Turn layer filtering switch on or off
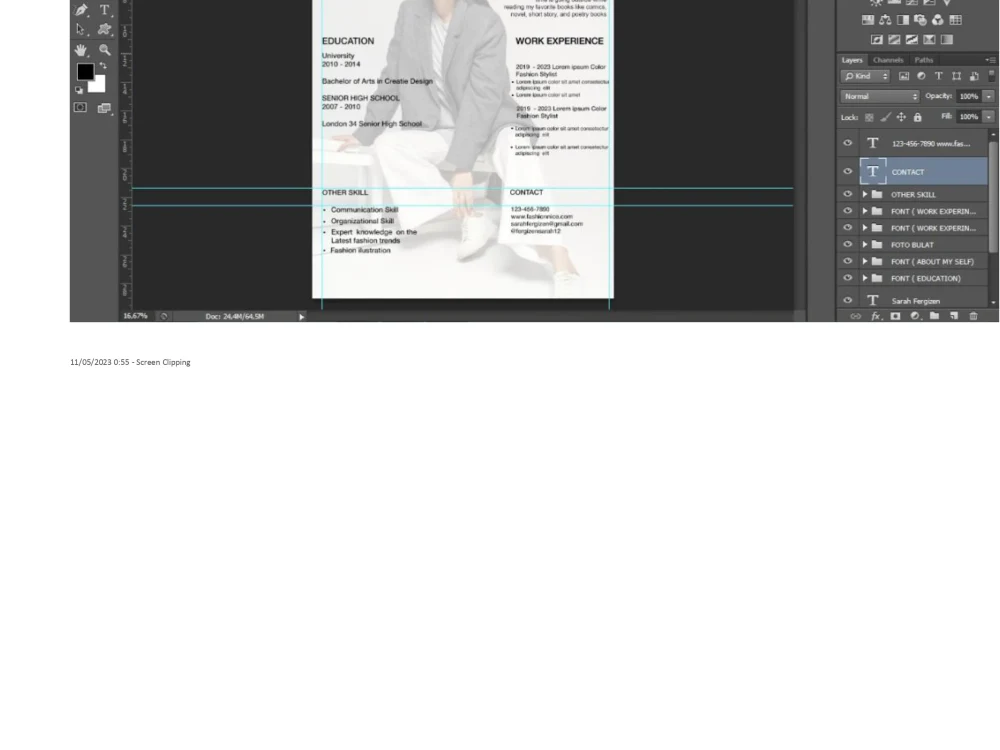The width and height of the screenshot is (1000, 750). click(992, 76)
